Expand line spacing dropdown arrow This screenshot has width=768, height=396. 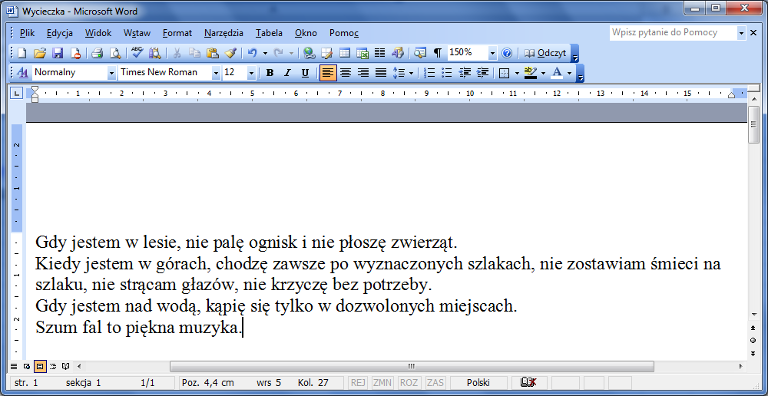pos(411,73)
